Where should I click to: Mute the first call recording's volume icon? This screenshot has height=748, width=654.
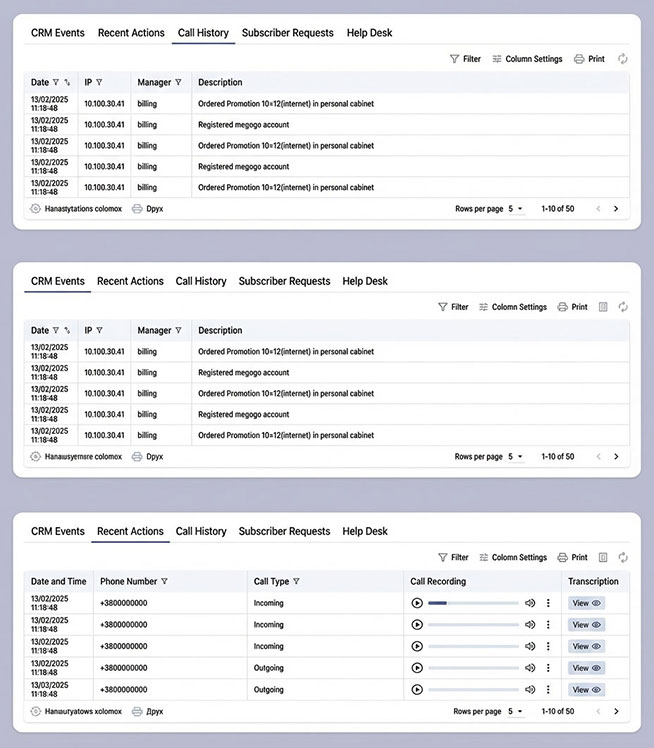[x=530, y=603]
